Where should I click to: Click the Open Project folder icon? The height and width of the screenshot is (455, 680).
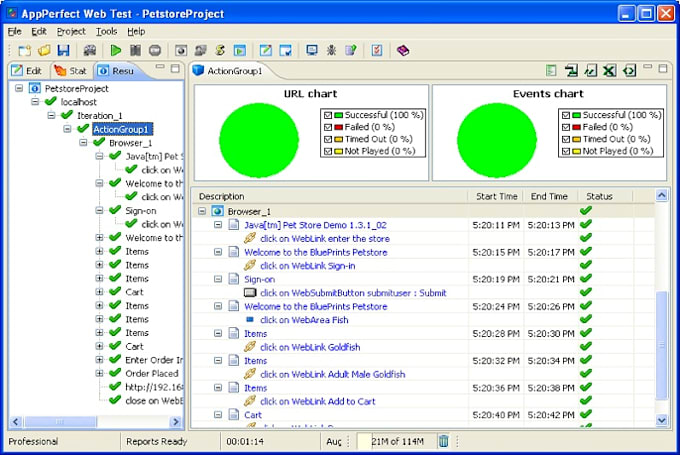44,50
